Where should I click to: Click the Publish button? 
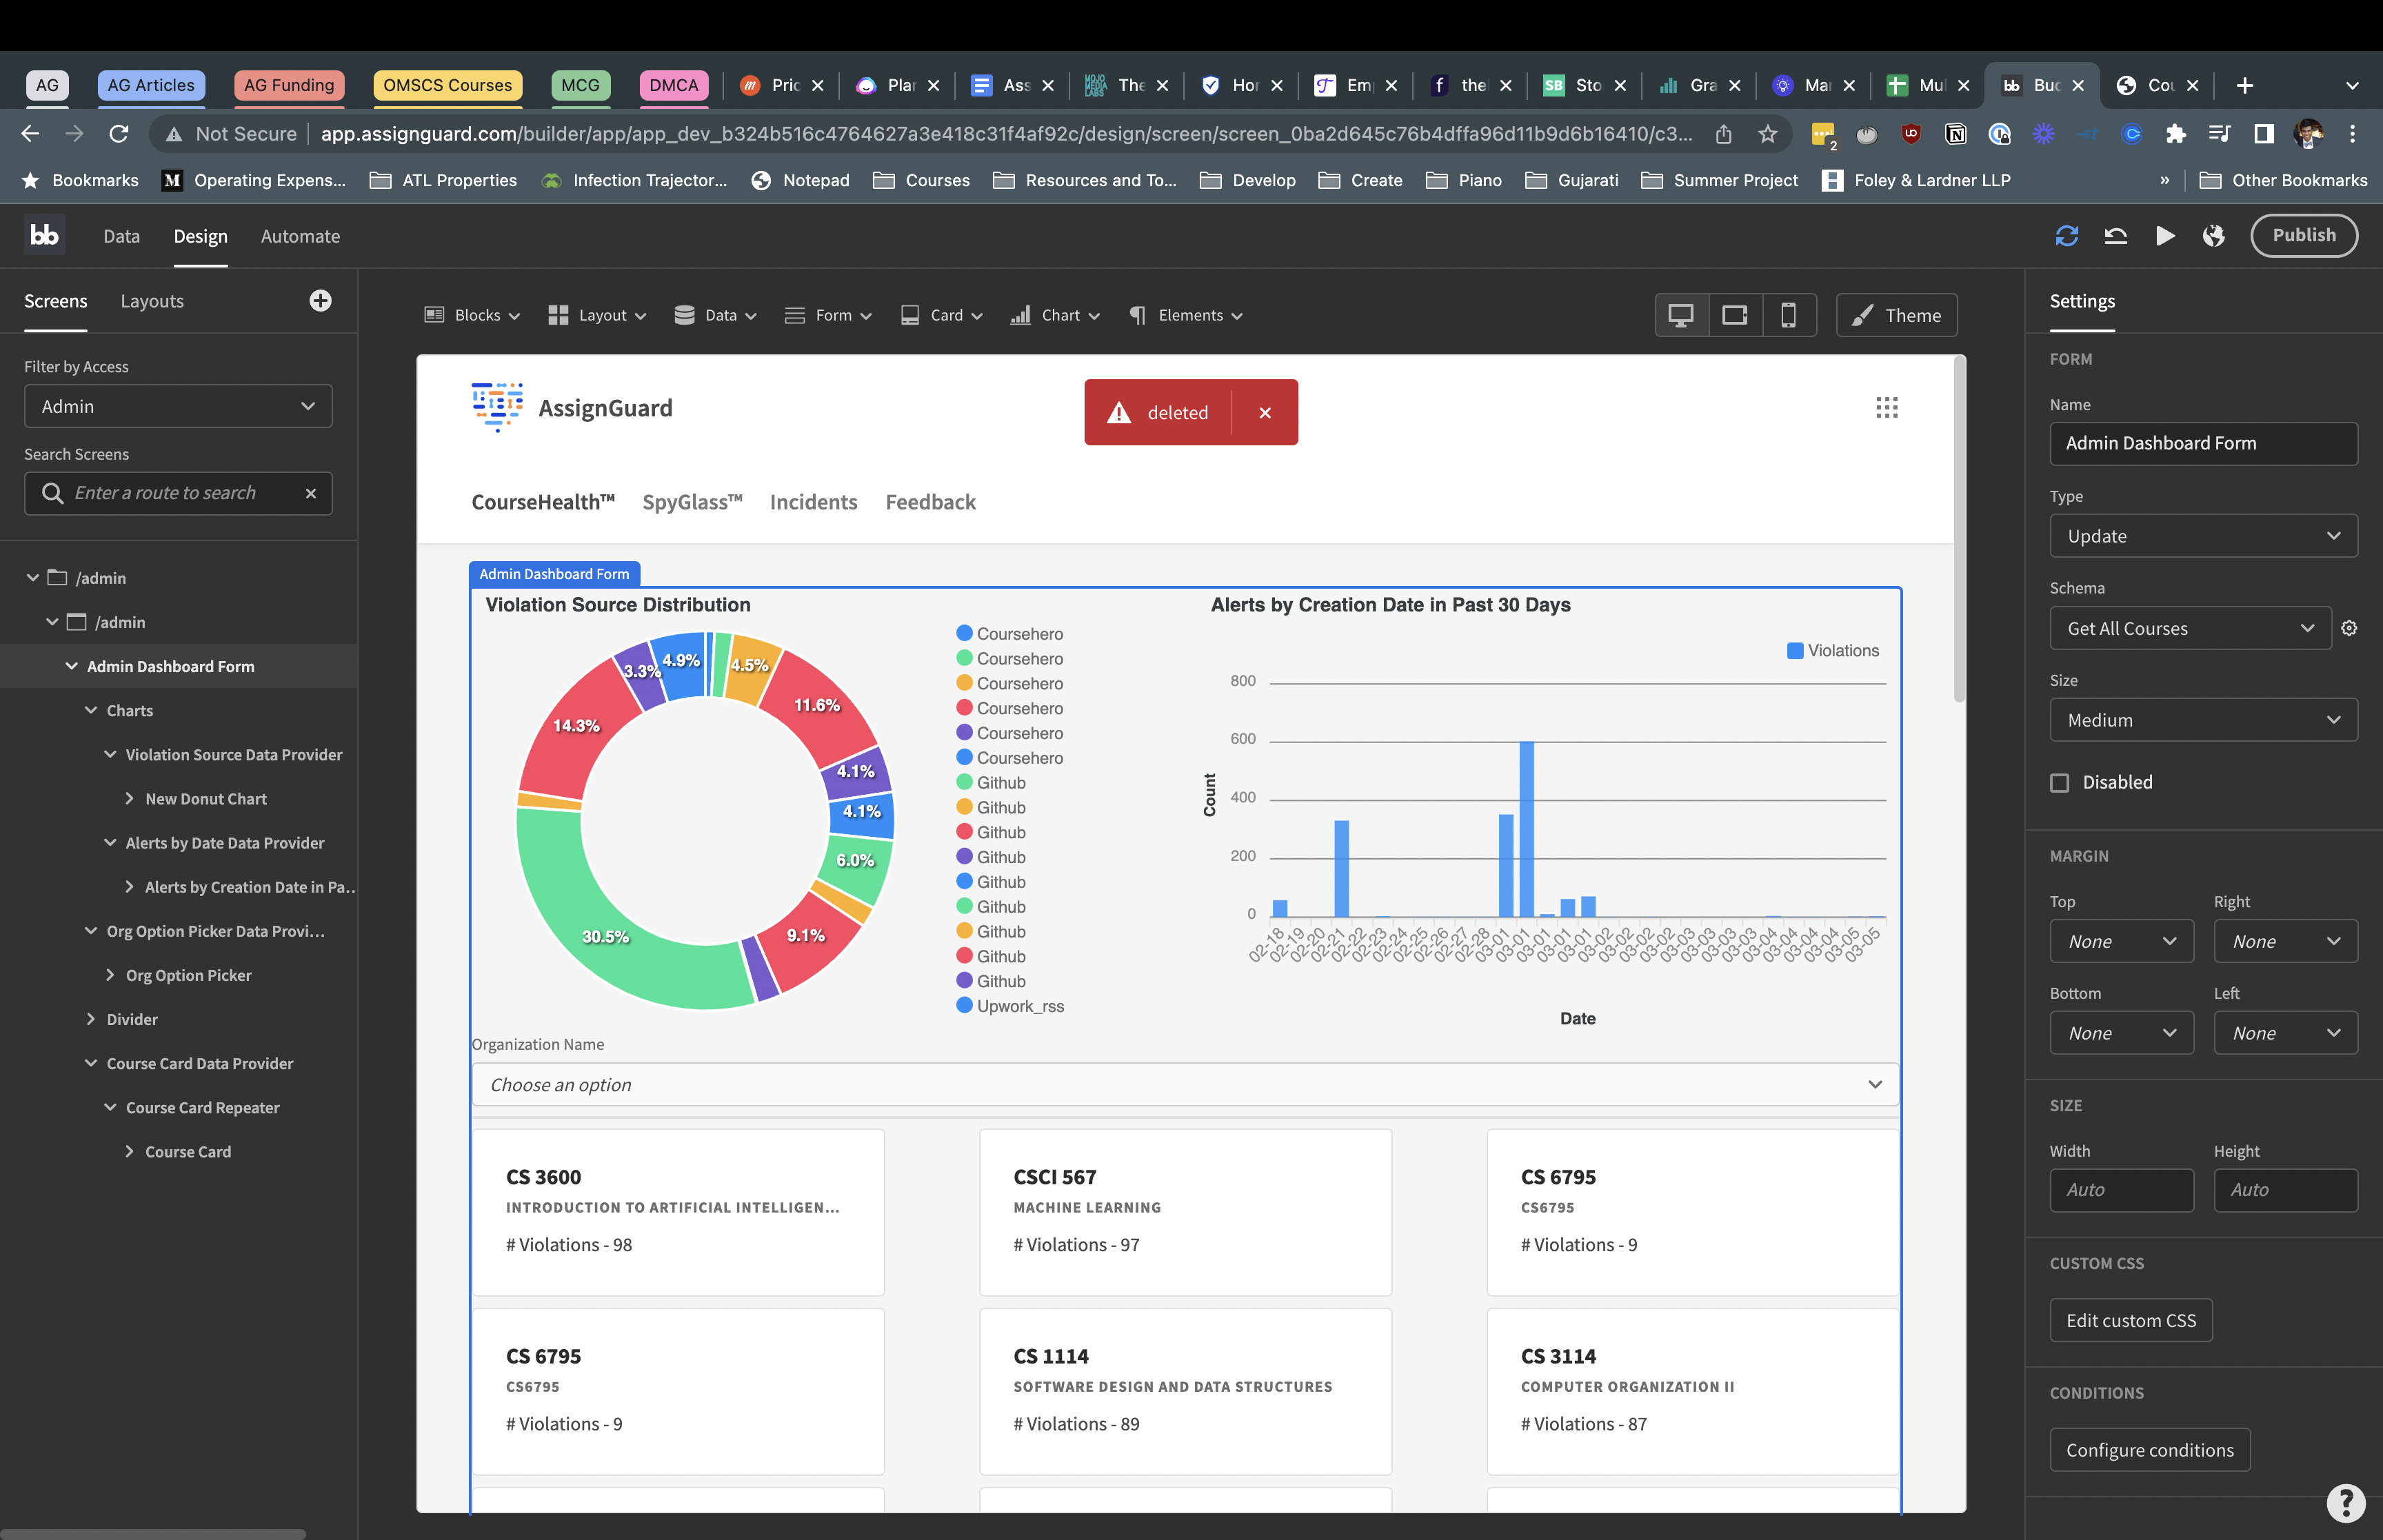pyautogui.click(x=2303, y=235)
